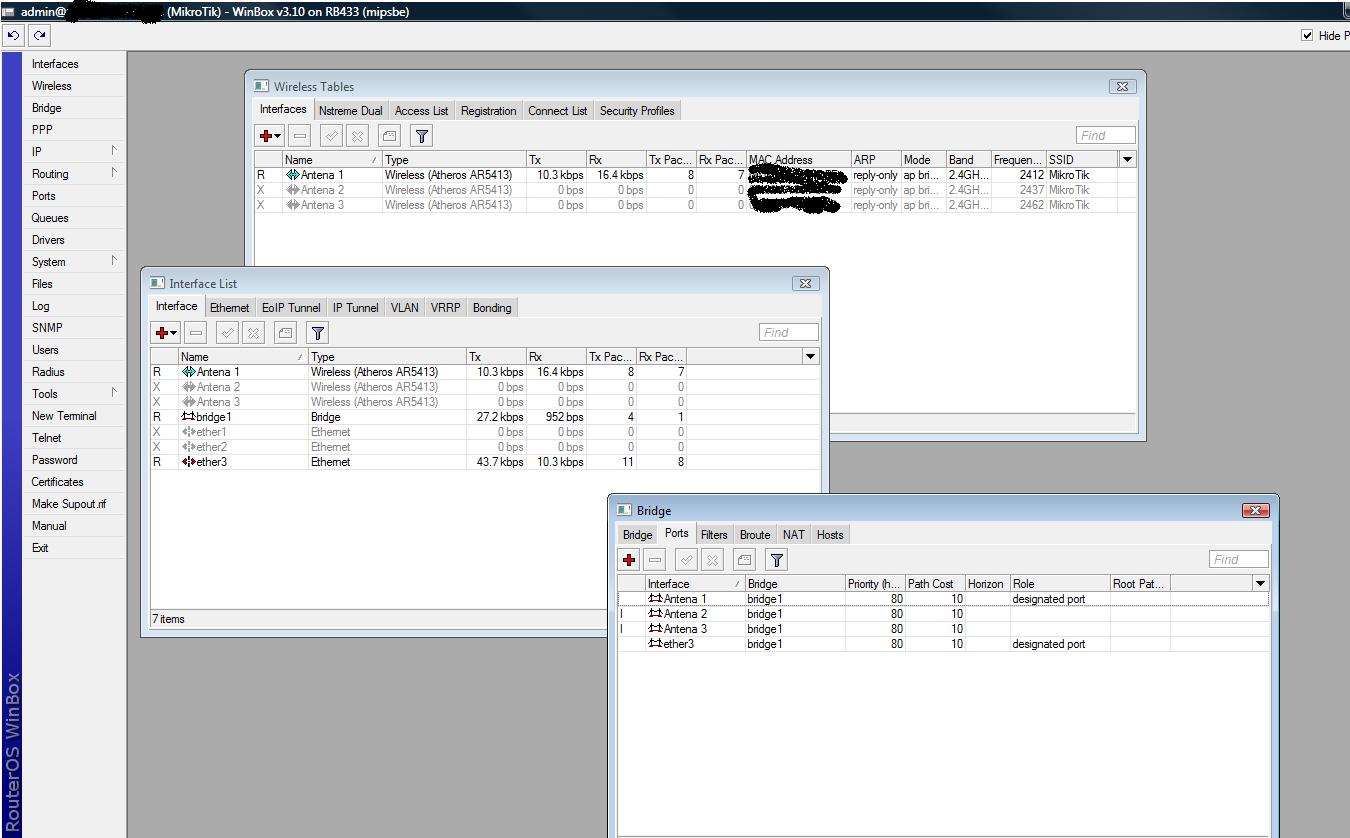This screenshot has width=1350, height=838.
Task: Click the Undo arrow in the top toolbar
Action: pos(13,35)
